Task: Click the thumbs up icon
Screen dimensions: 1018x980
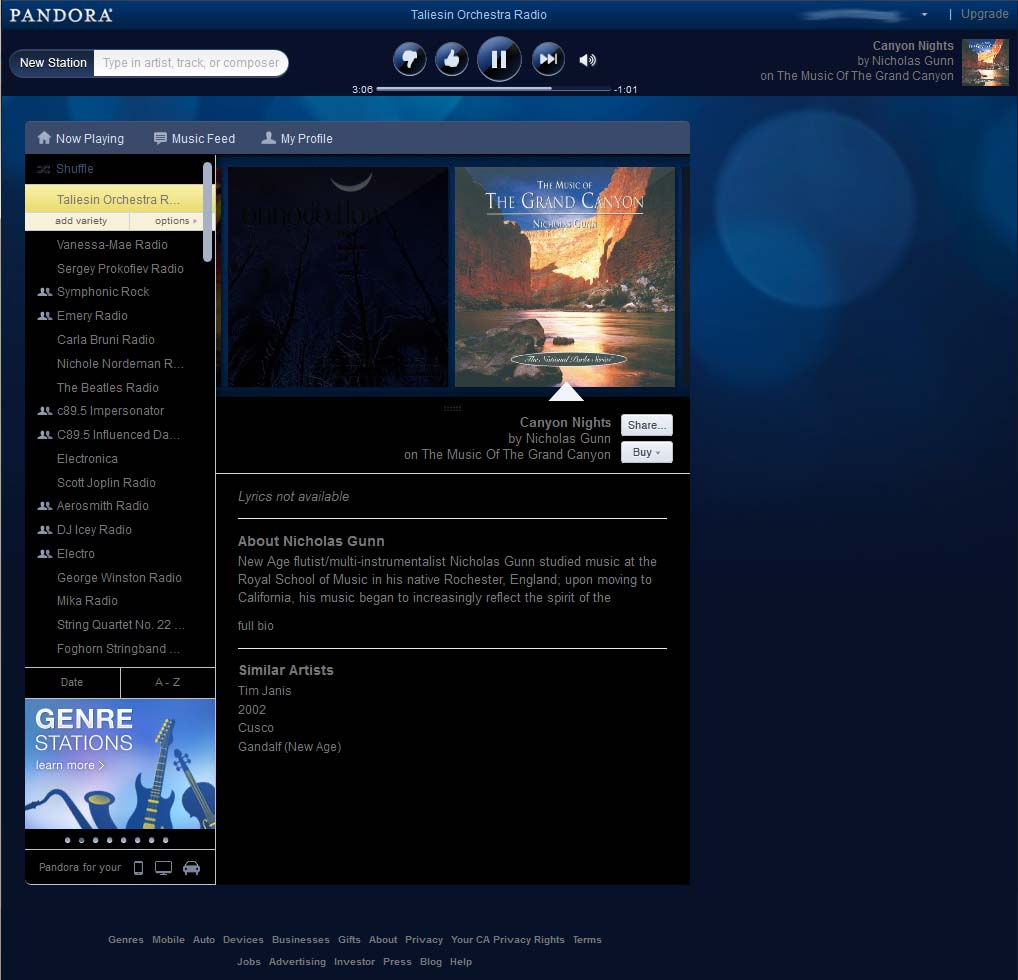Action: [x=451, y=60]
